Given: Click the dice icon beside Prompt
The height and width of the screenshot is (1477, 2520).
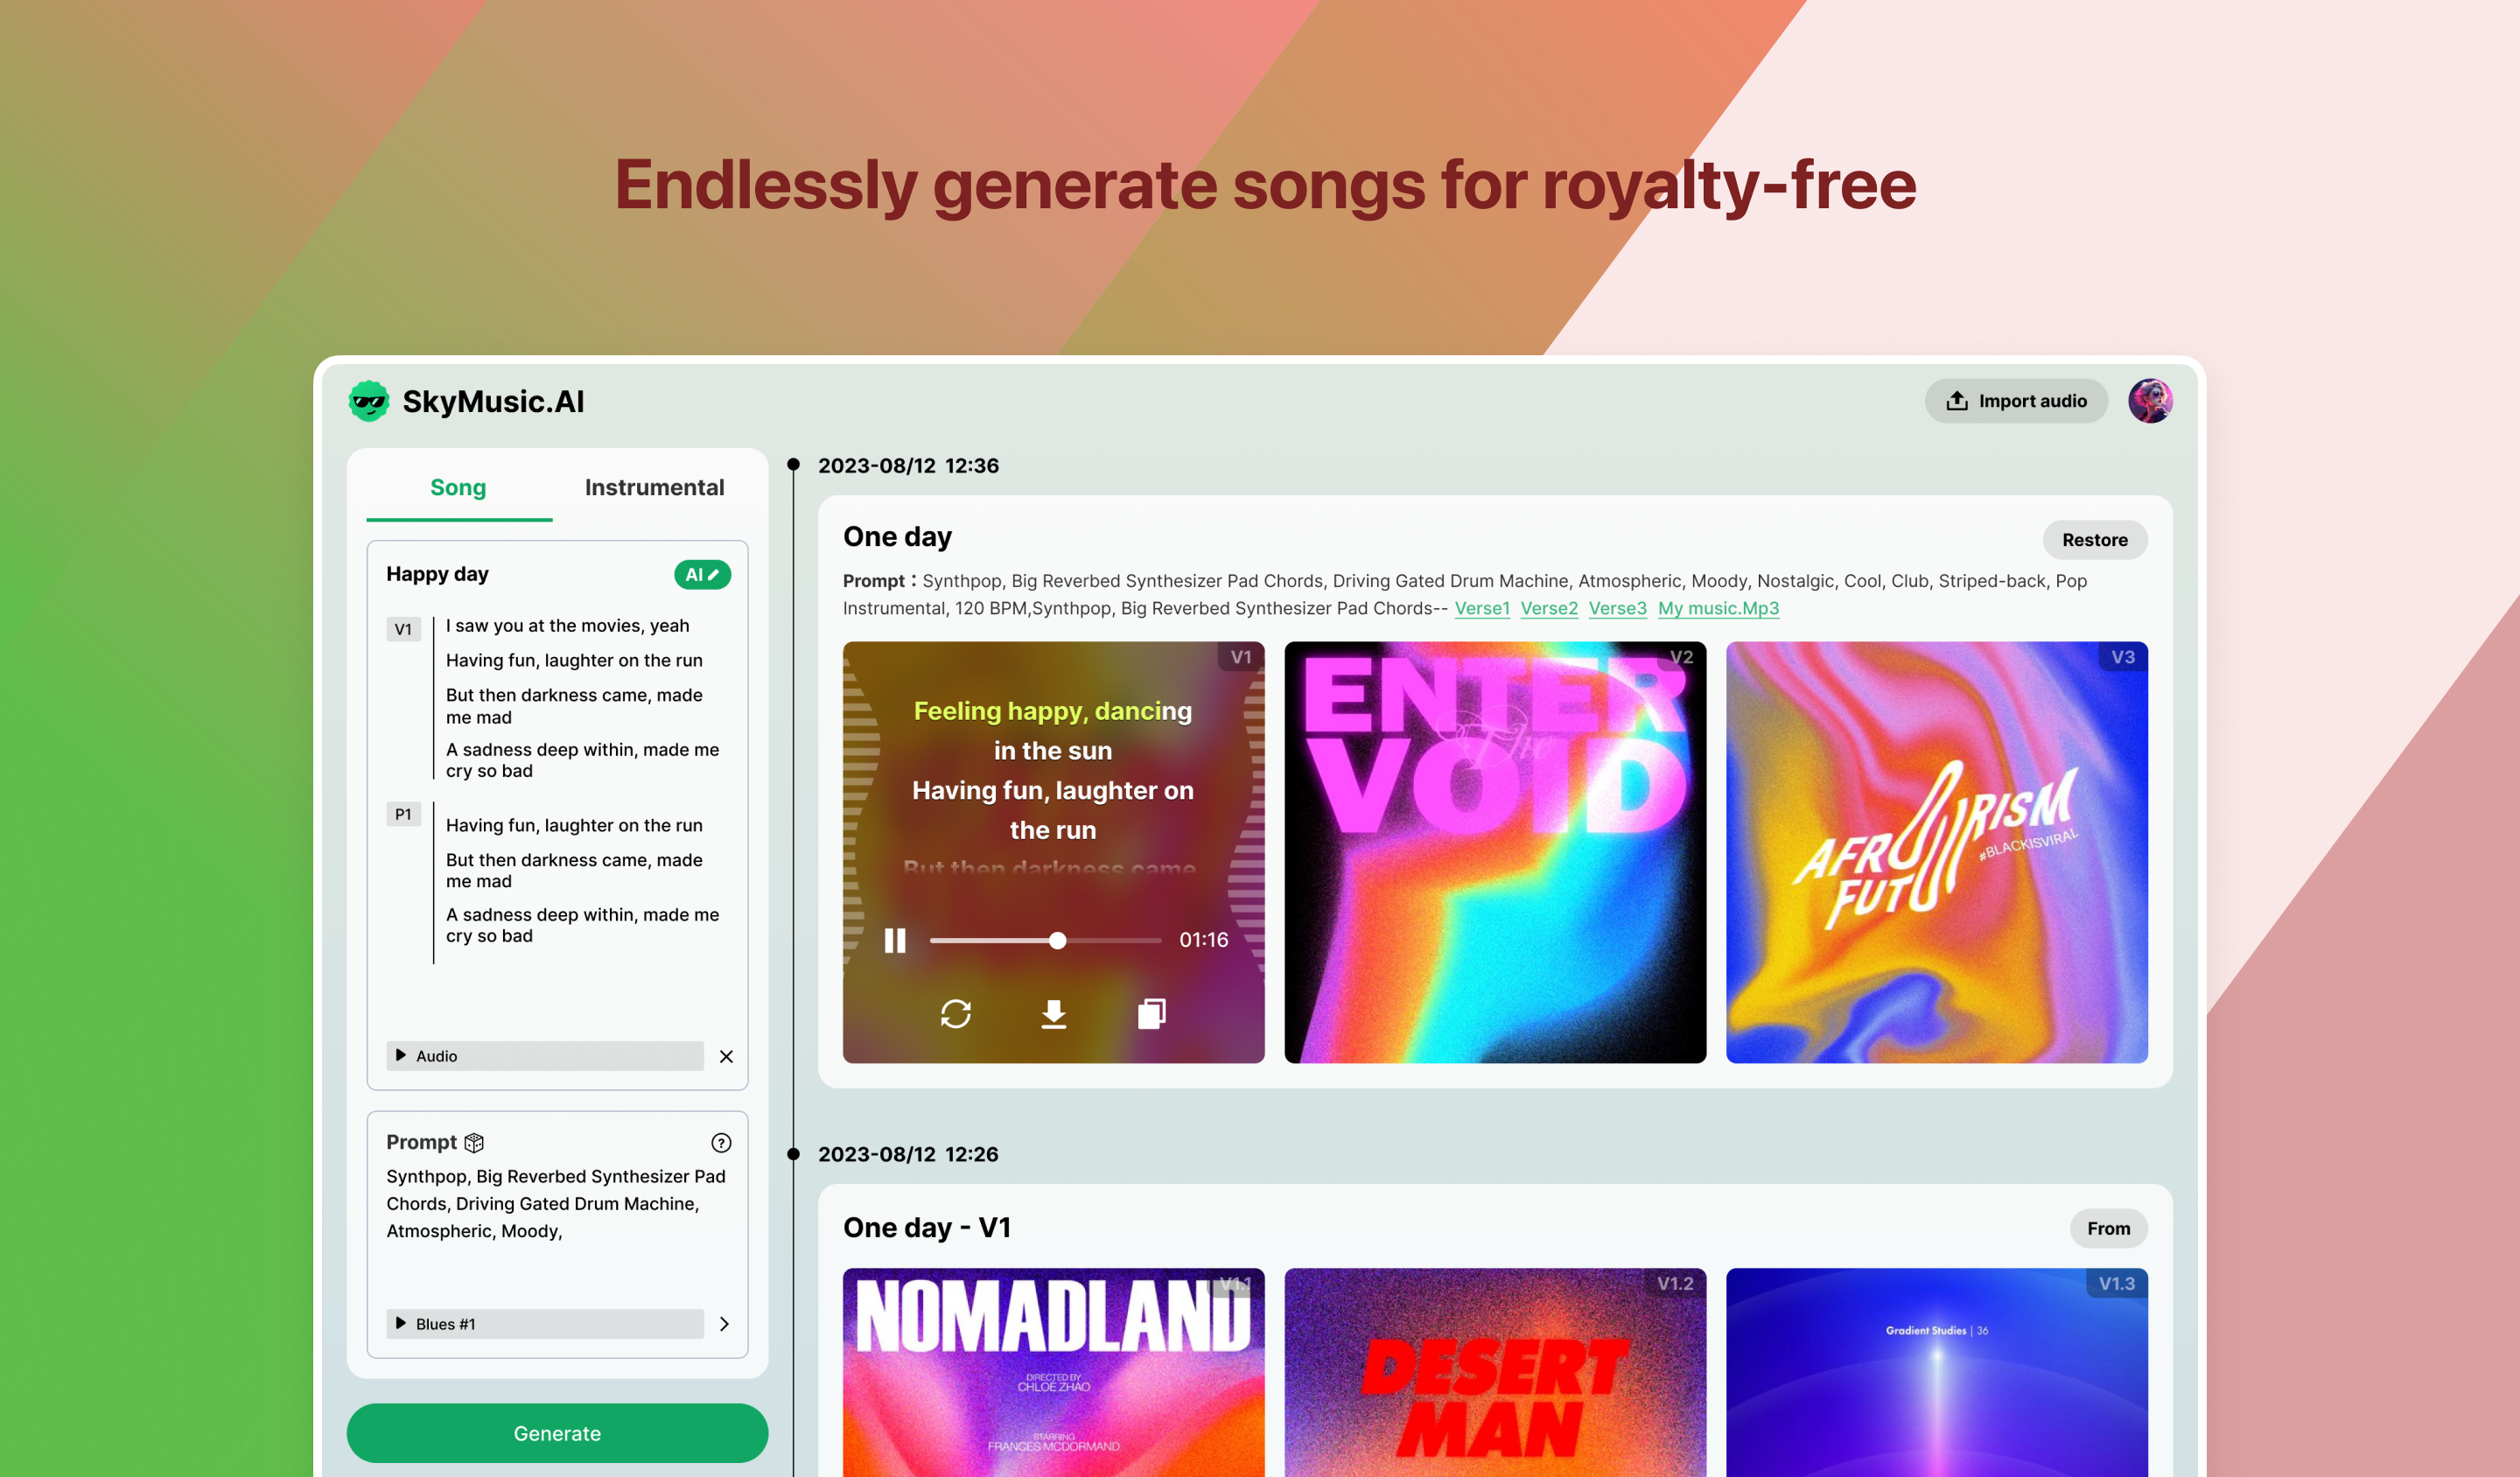Looking at the screenshot, I should (474, 1142).
